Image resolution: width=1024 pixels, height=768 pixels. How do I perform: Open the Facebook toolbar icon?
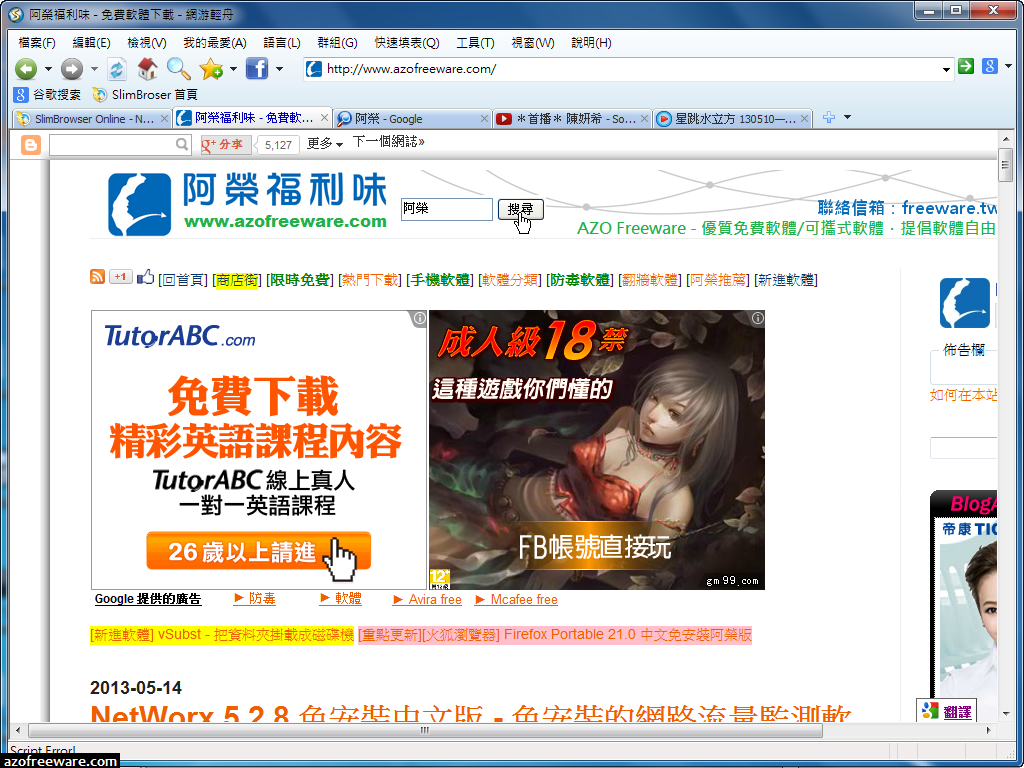(257, 69)
